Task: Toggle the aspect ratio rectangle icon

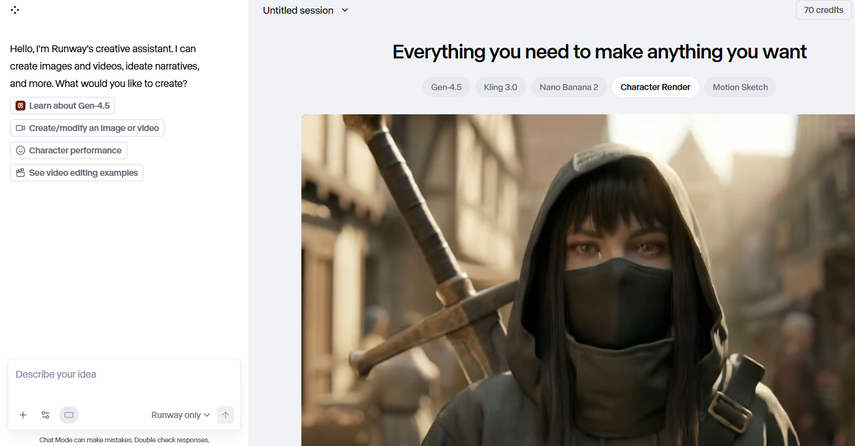Action: point(69,415)
